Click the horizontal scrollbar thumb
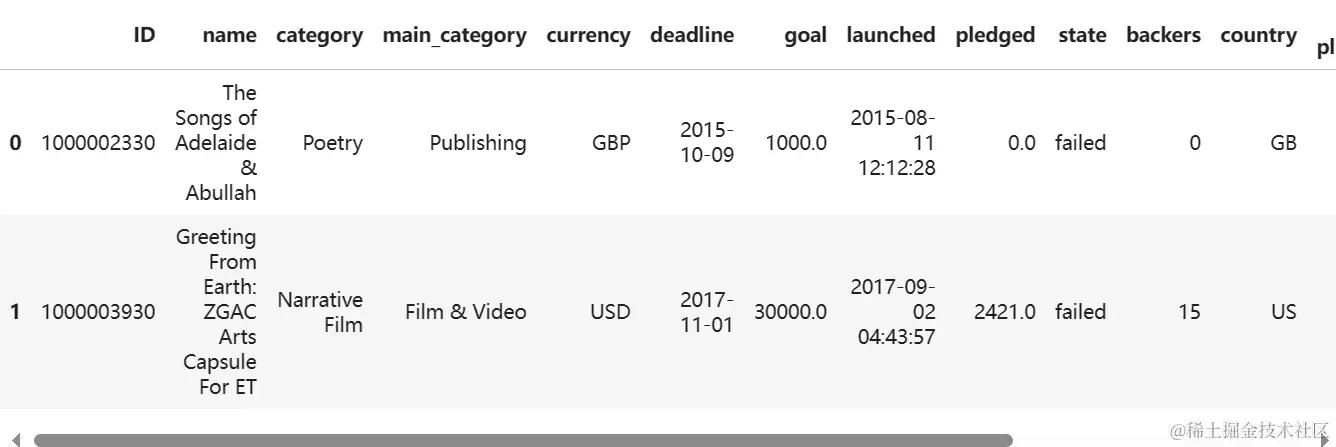The image size is (1336, 447). point(522,440)
